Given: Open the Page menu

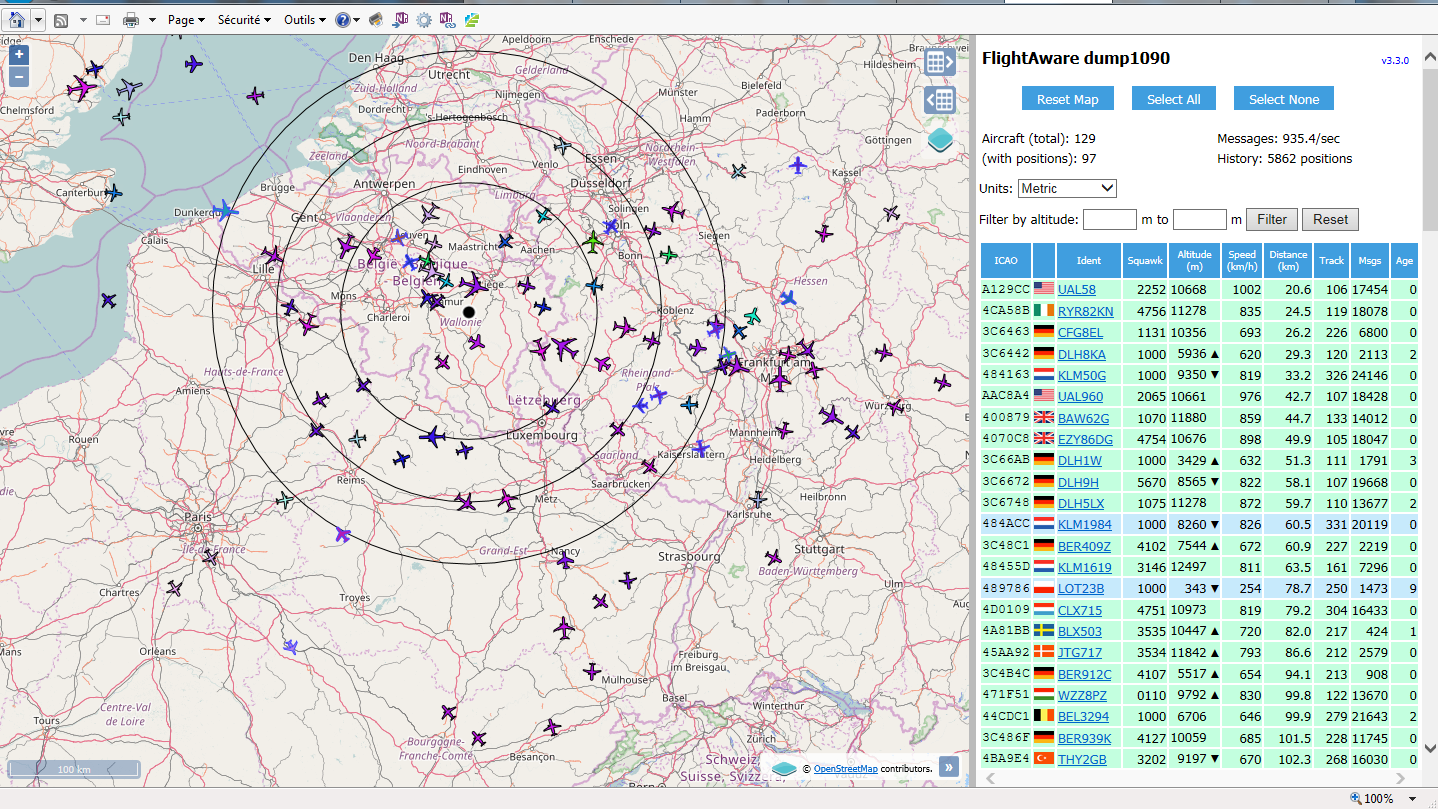Looking at the screenshot, I should coord(186,20).
